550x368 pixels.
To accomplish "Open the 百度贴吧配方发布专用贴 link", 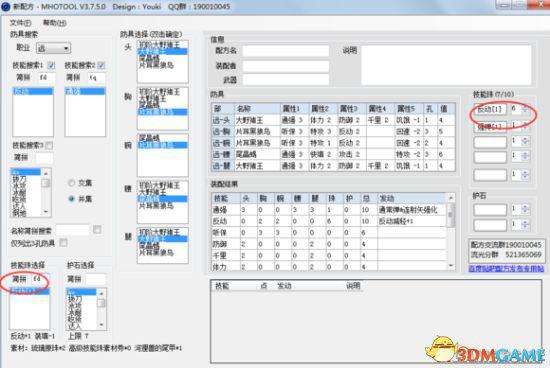I will [x=507, y=268].
